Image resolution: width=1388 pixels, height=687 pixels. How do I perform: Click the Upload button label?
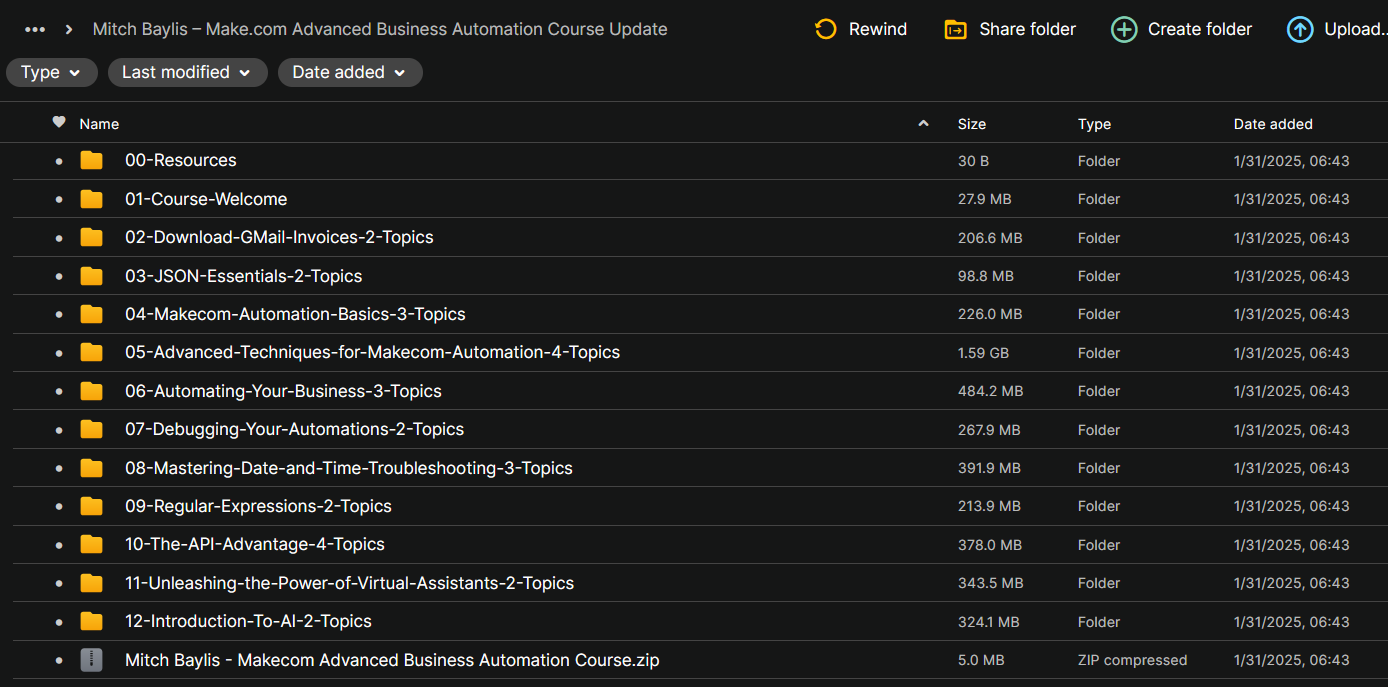pyautogui.click(x=1356, y=29)
